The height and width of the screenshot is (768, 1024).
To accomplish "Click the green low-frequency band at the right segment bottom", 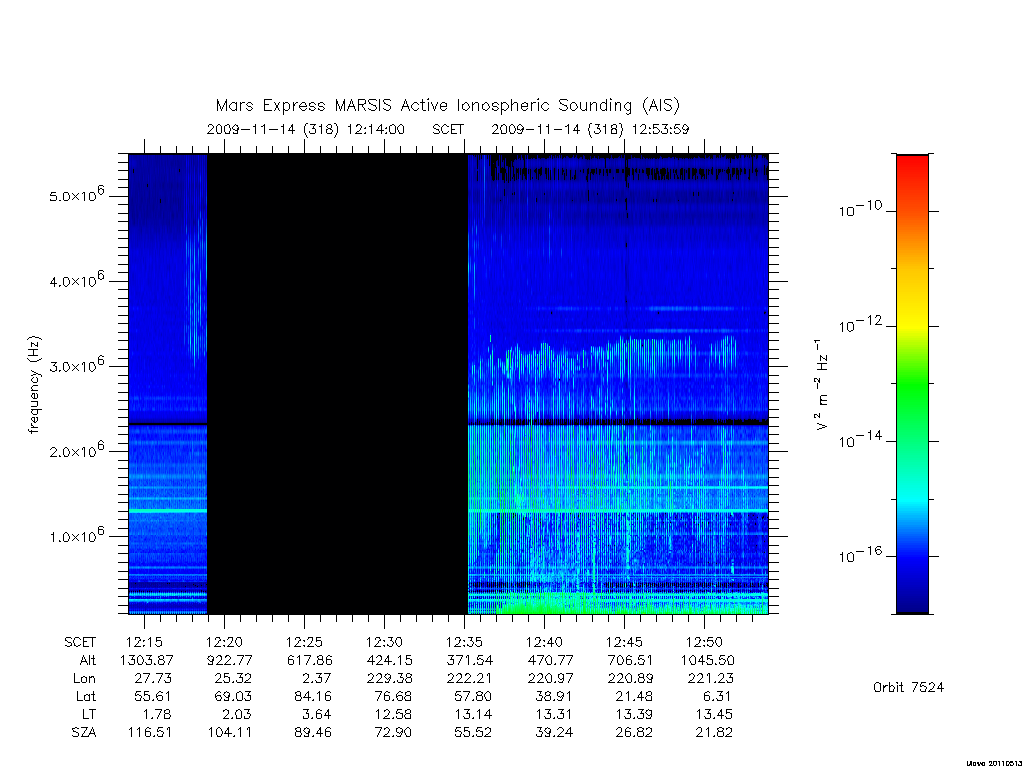I will (x=618, y=604).
